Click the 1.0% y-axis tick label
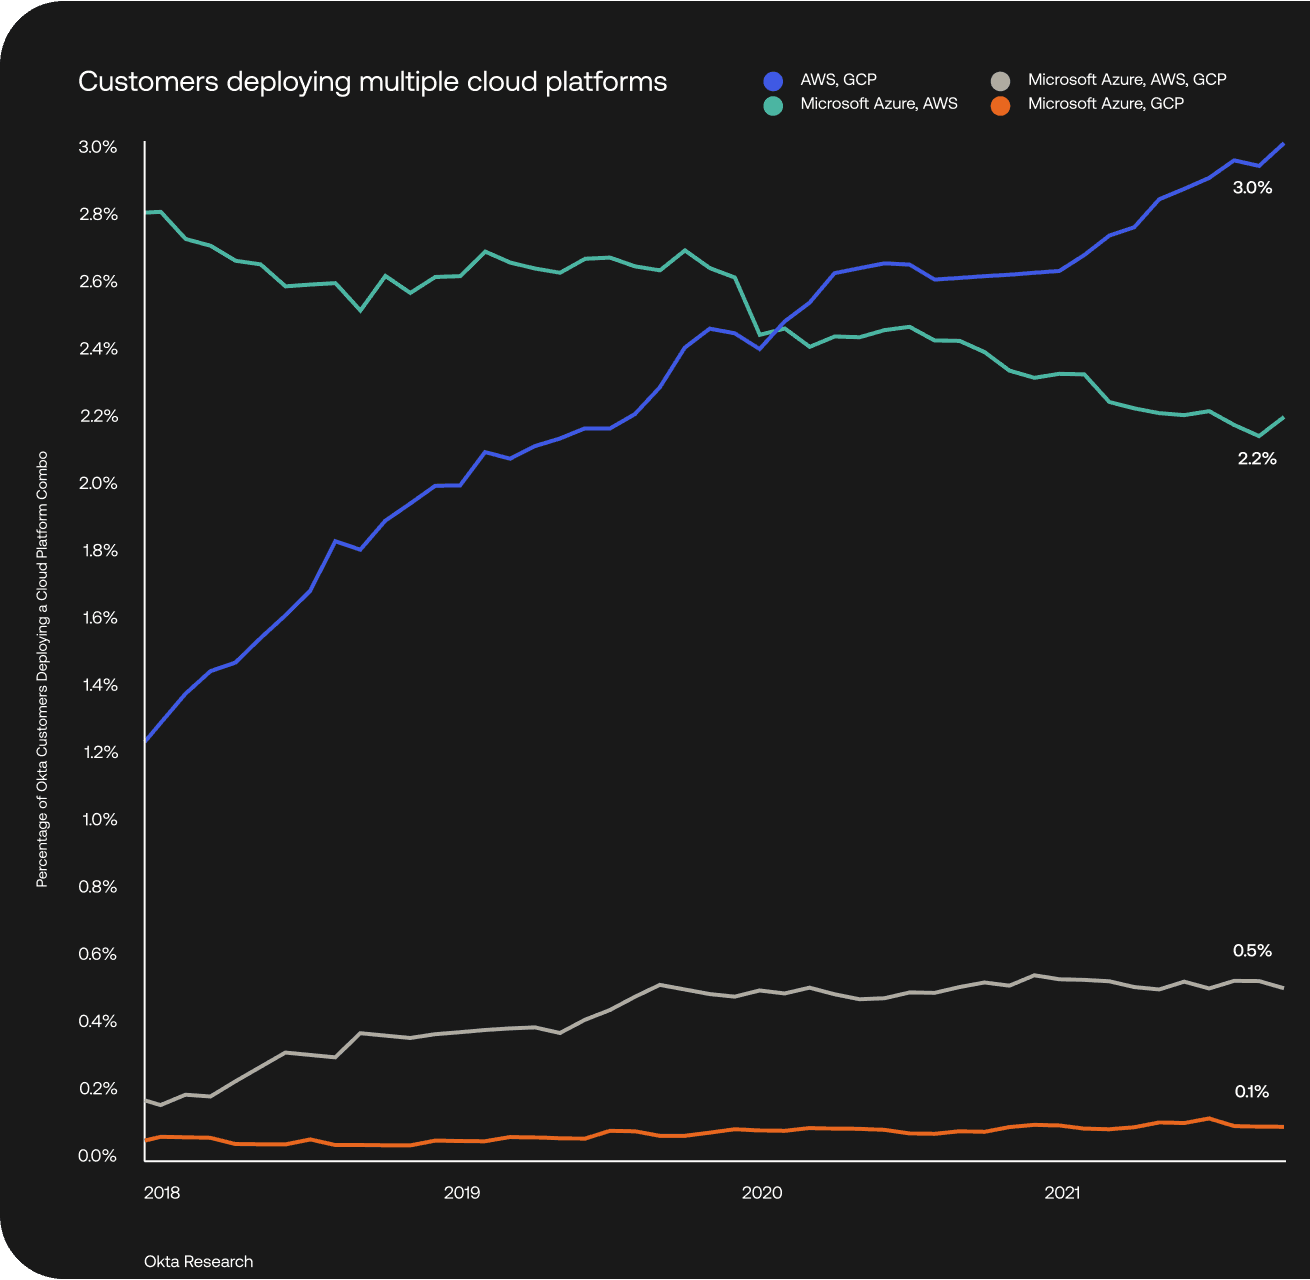This screenshot has height=1280, width=1310. click(x=98, y=820)
